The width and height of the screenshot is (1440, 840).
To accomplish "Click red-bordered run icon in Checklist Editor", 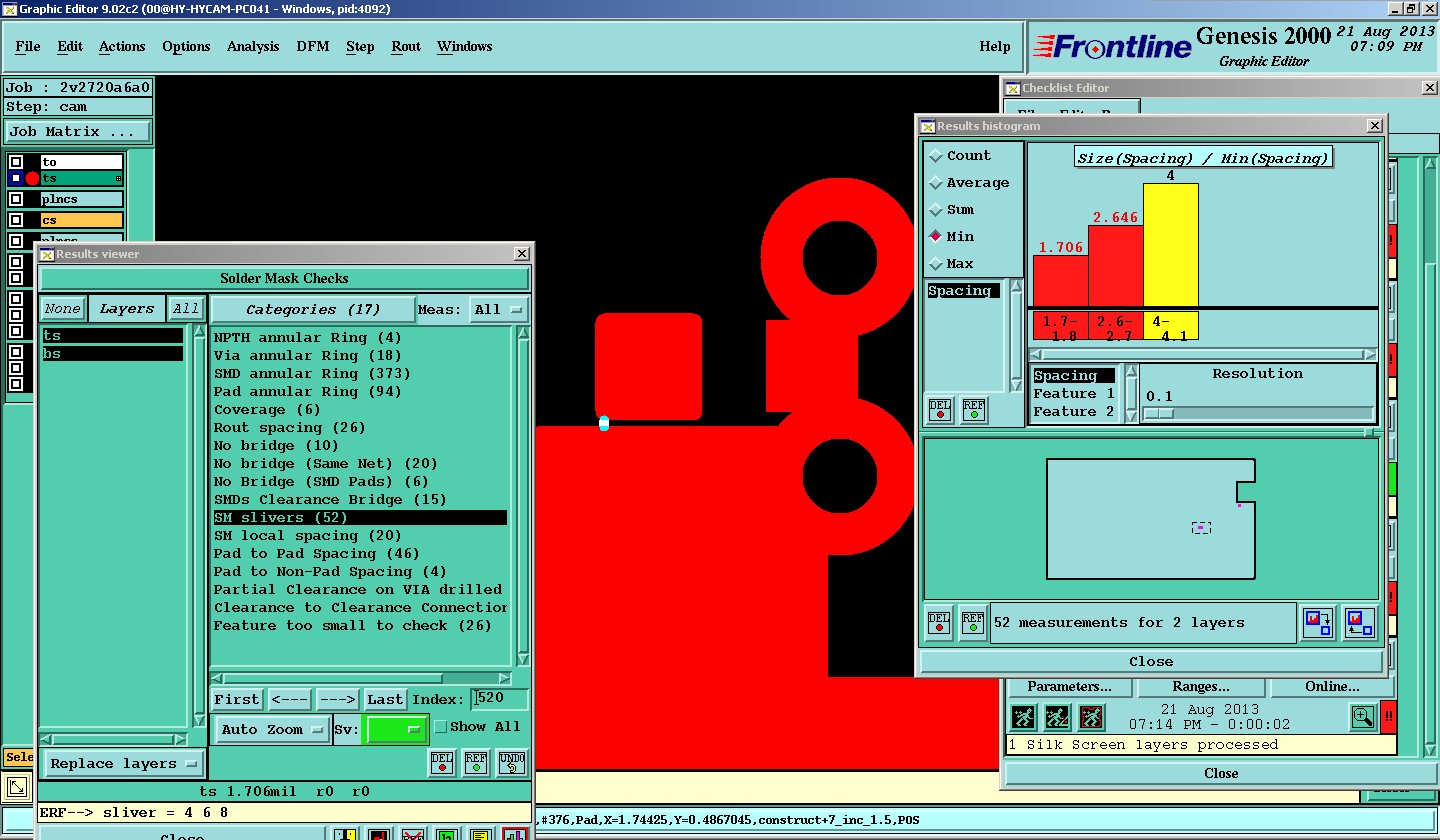I will tap(1091, 717).
